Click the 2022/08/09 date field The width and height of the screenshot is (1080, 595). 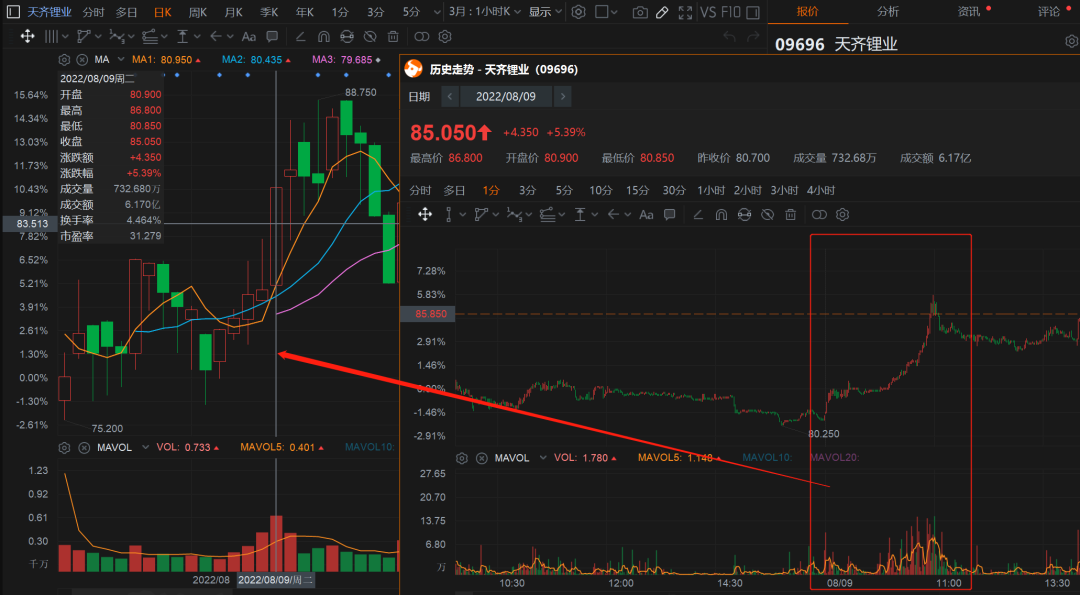pos(506,96)
